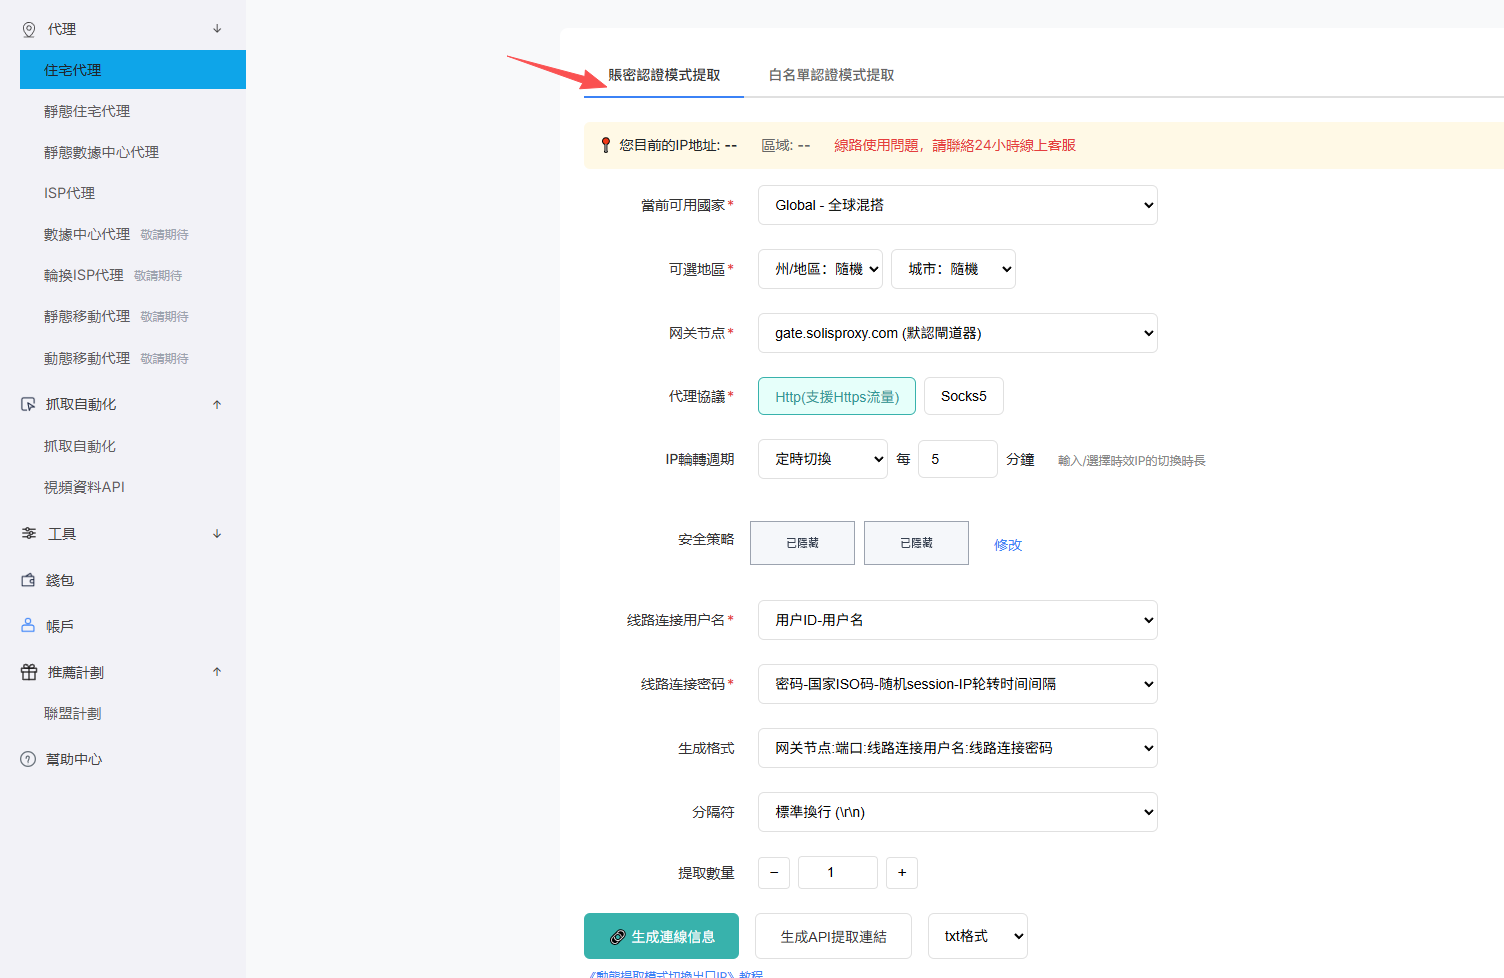Toggle the 推薦計劃 section arrow
1504x978 pixels.
coord(217,672)
